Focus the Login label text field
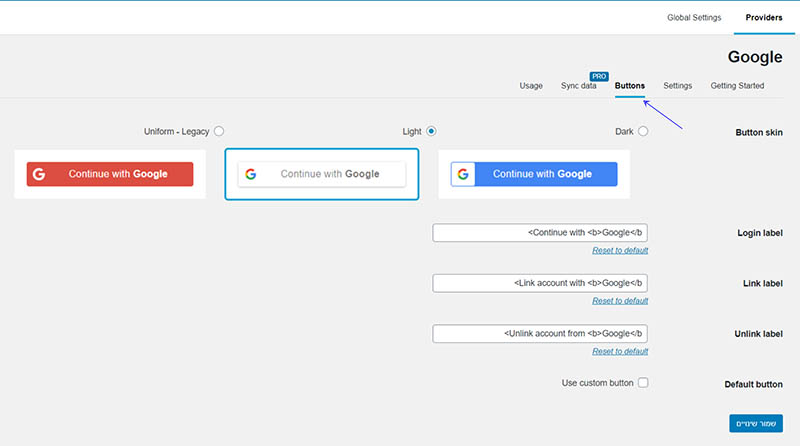The width and height of the screenshot is (800, 446). 540,233
